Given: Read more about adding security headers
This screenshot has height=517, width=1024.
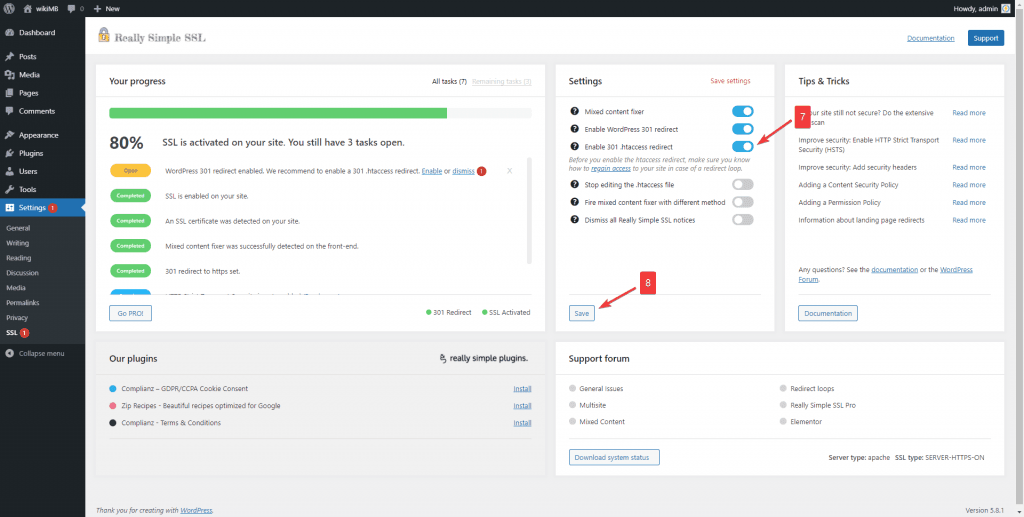Looking at the screenshot, I should point(969,168).
